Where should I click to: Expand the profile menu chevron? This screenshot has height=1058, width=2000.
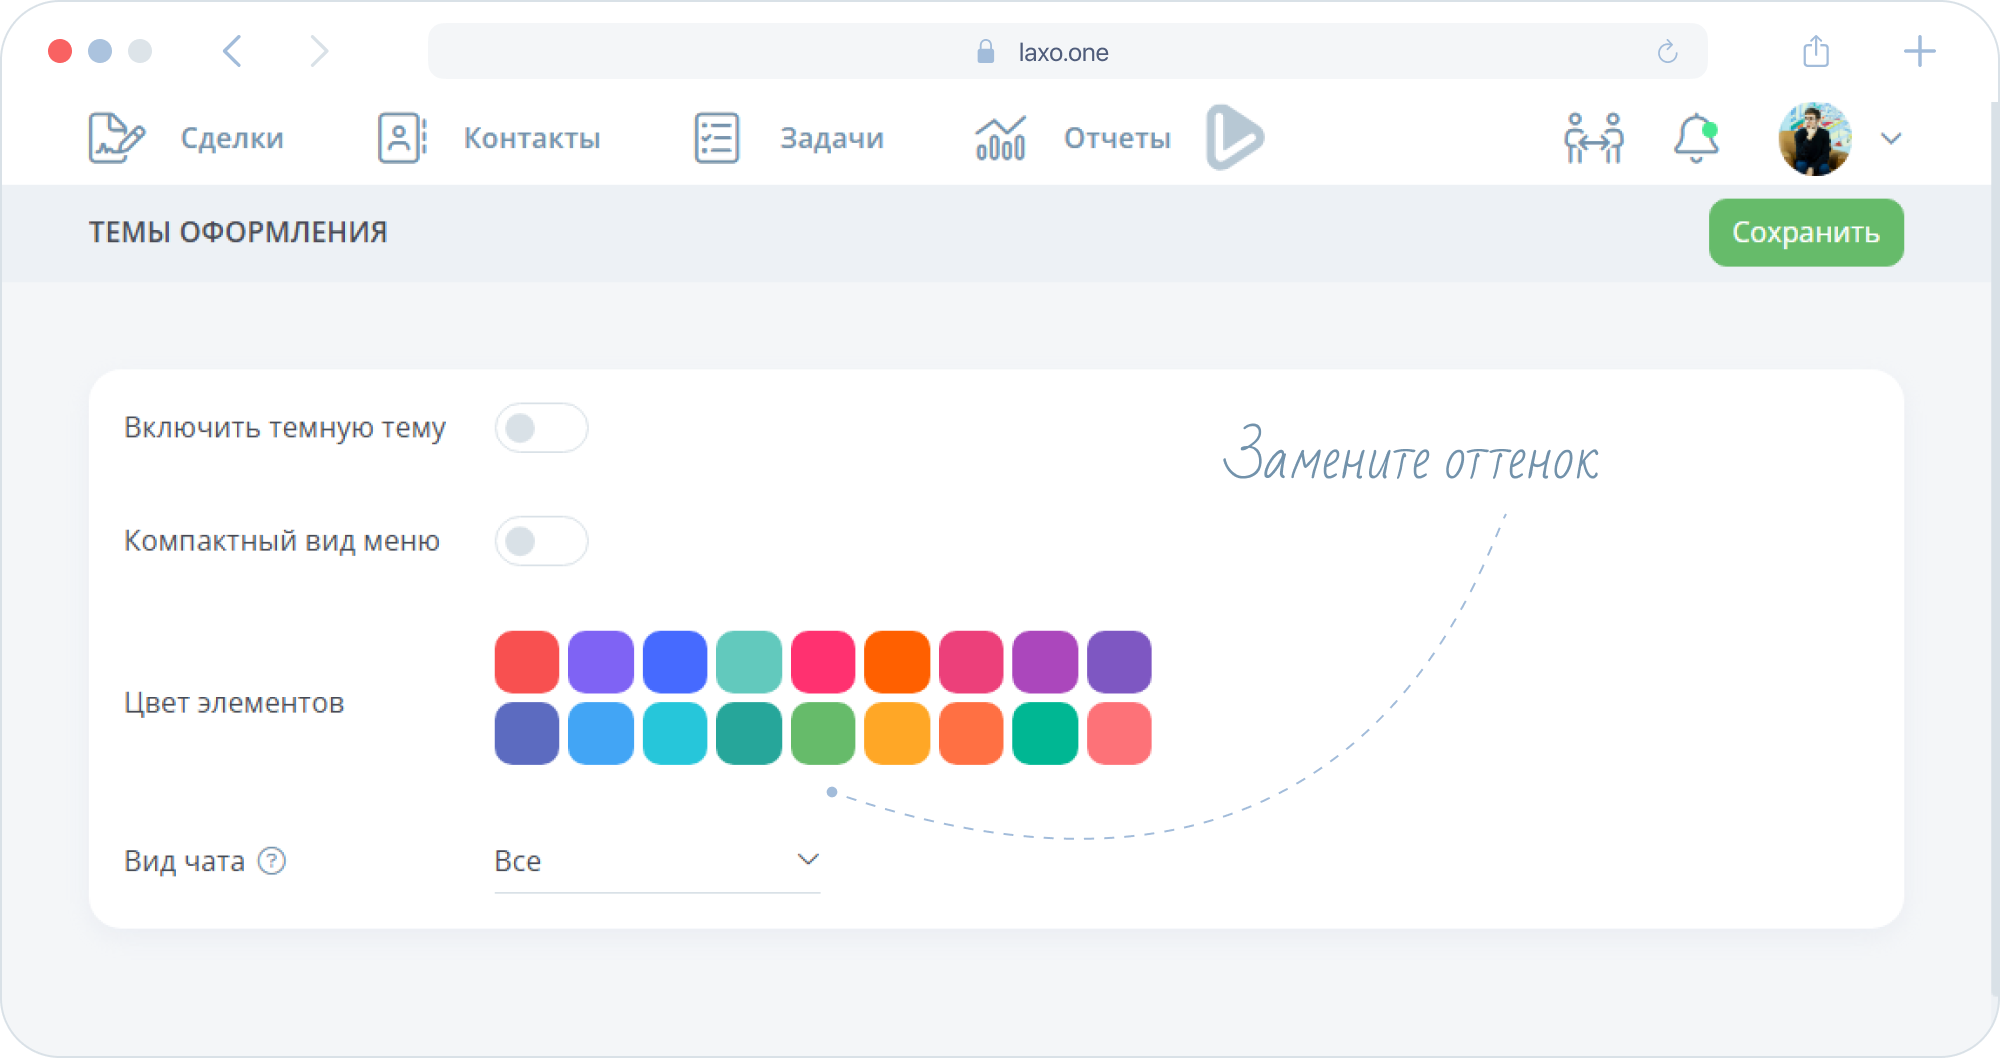[x=1891, y=138]
